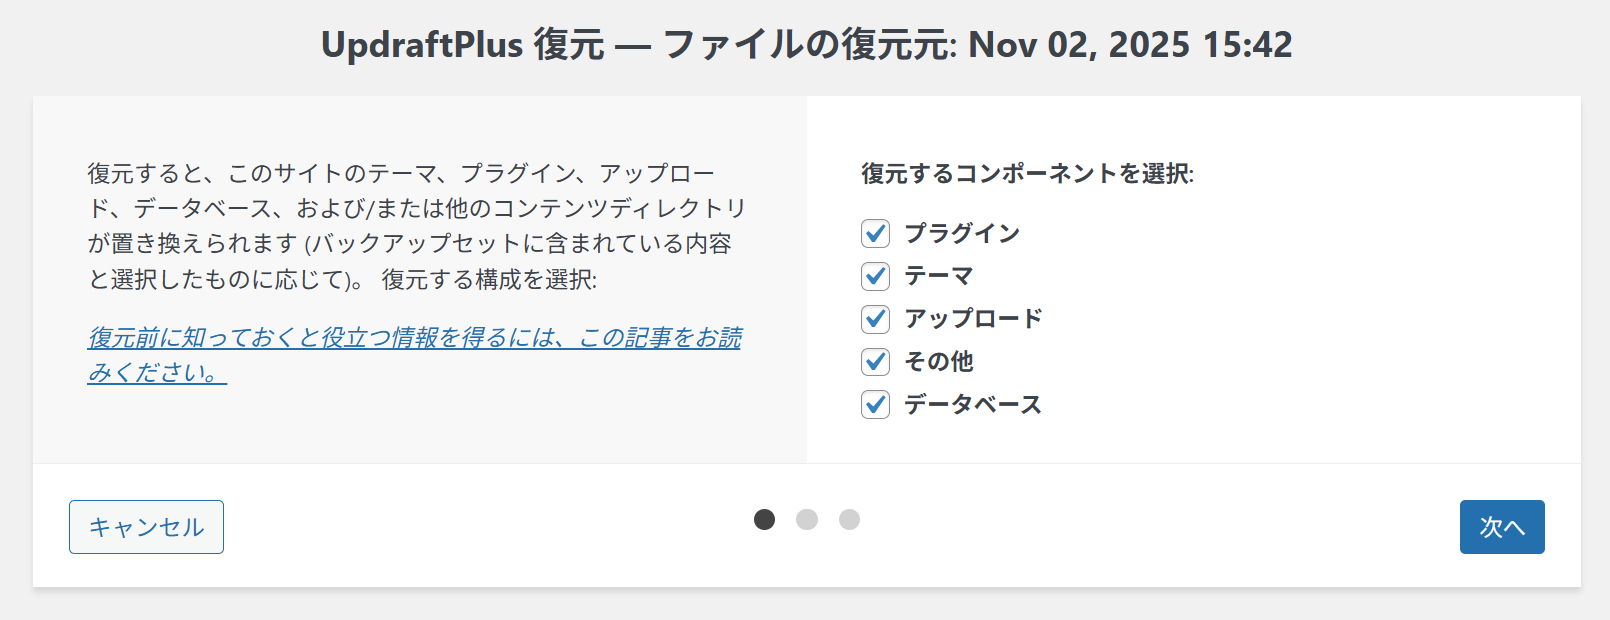Disable the その他 checkbox
Screen dimensions: 1610x620
click(875, 361)
